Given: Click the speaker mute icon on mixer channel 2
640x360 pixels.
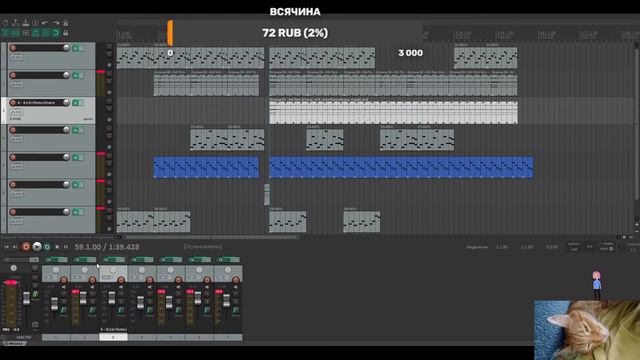Looking at the screenshot, I should pos(92,287).
